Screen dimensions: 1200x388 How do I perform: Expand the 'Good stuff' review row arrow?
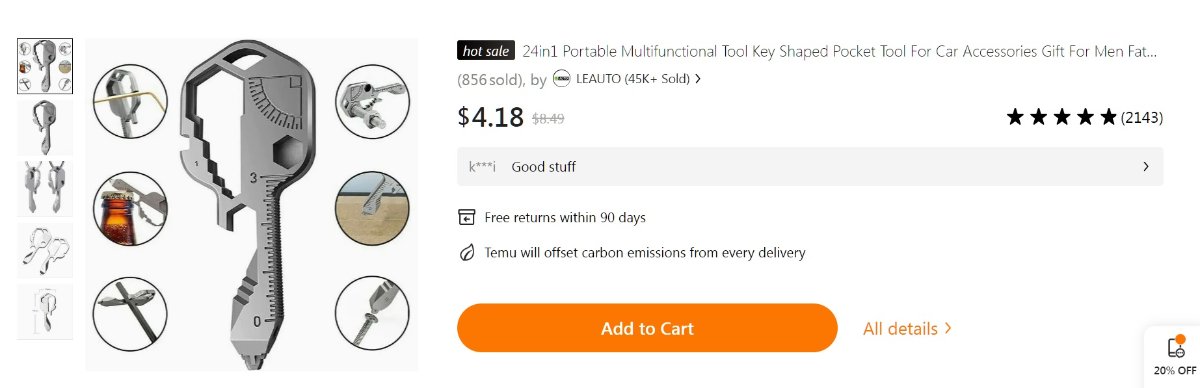pyautogui.click(x=1146, y=167)
